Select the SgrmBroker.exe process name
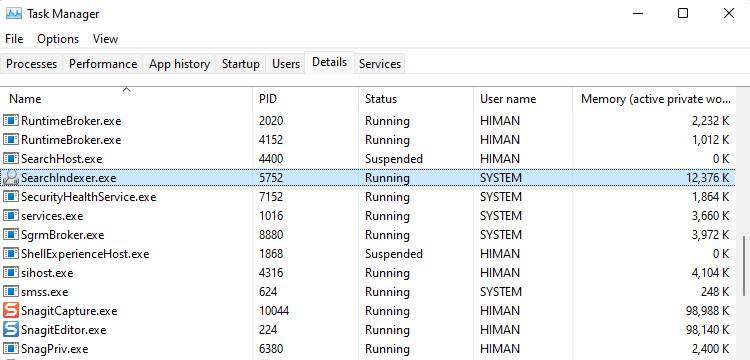 (x=62, y=235)
